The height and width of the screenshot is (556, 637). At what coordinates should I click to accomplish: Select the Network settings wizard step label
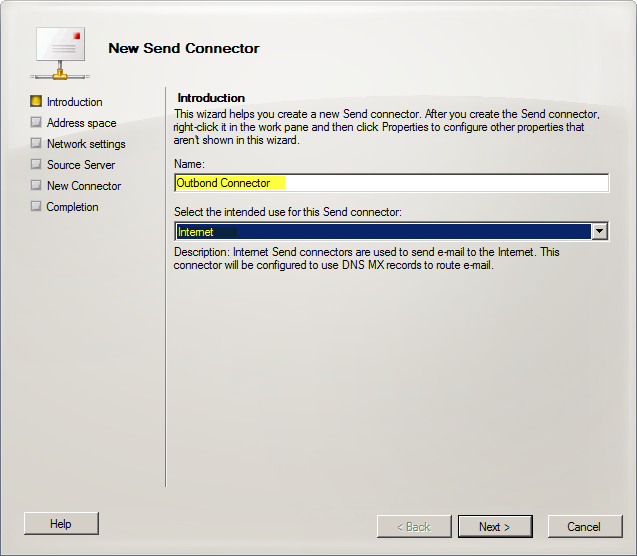click(x=86, y=144)
